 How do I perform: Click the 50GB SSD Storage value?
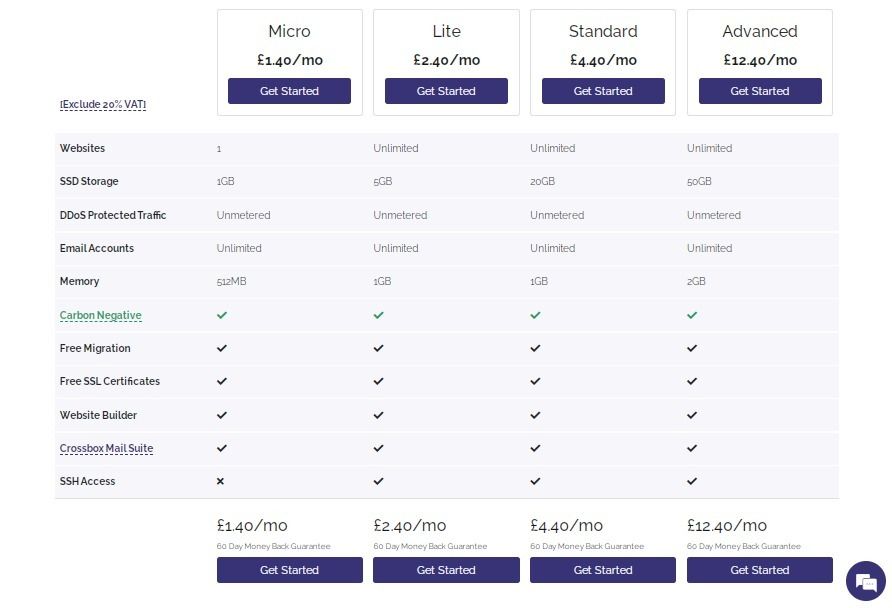(699, 181)
